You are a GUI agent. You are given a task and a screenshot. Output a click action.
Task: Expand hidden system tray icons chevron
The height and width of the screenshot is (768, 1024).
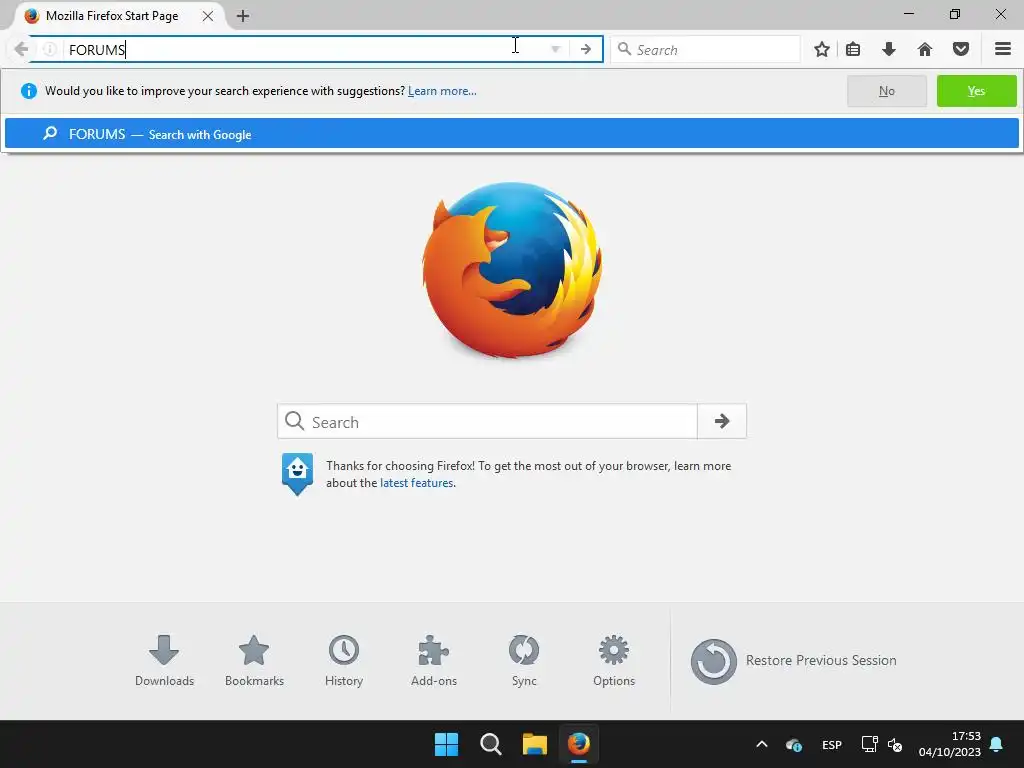coord(761,744)
